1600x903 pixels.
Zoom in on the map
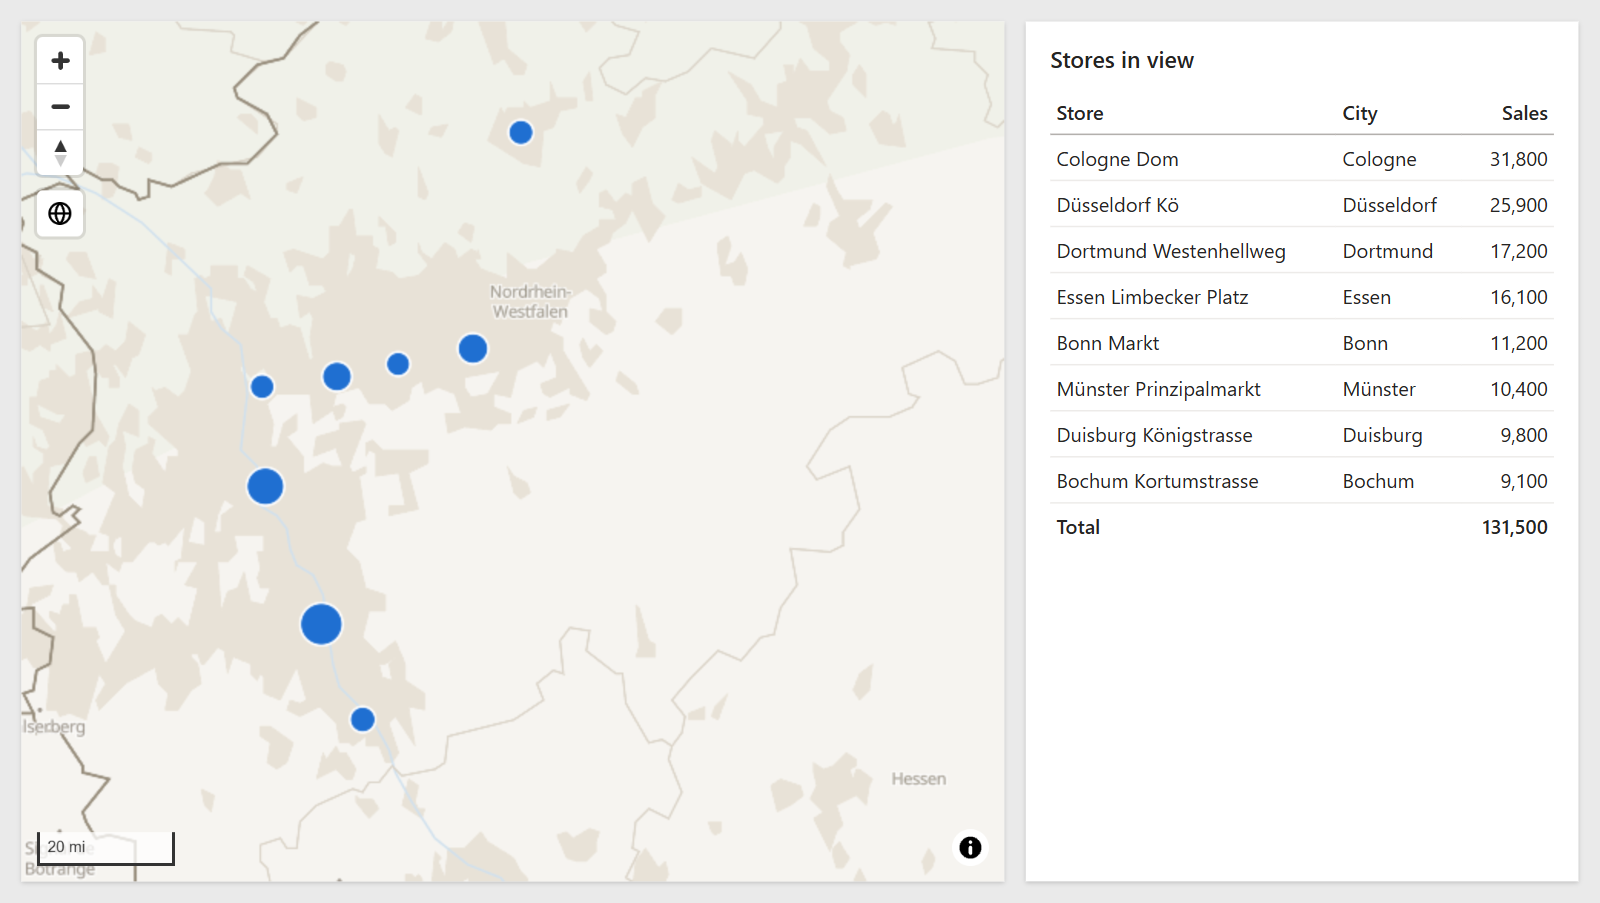[x=60, y=61]
